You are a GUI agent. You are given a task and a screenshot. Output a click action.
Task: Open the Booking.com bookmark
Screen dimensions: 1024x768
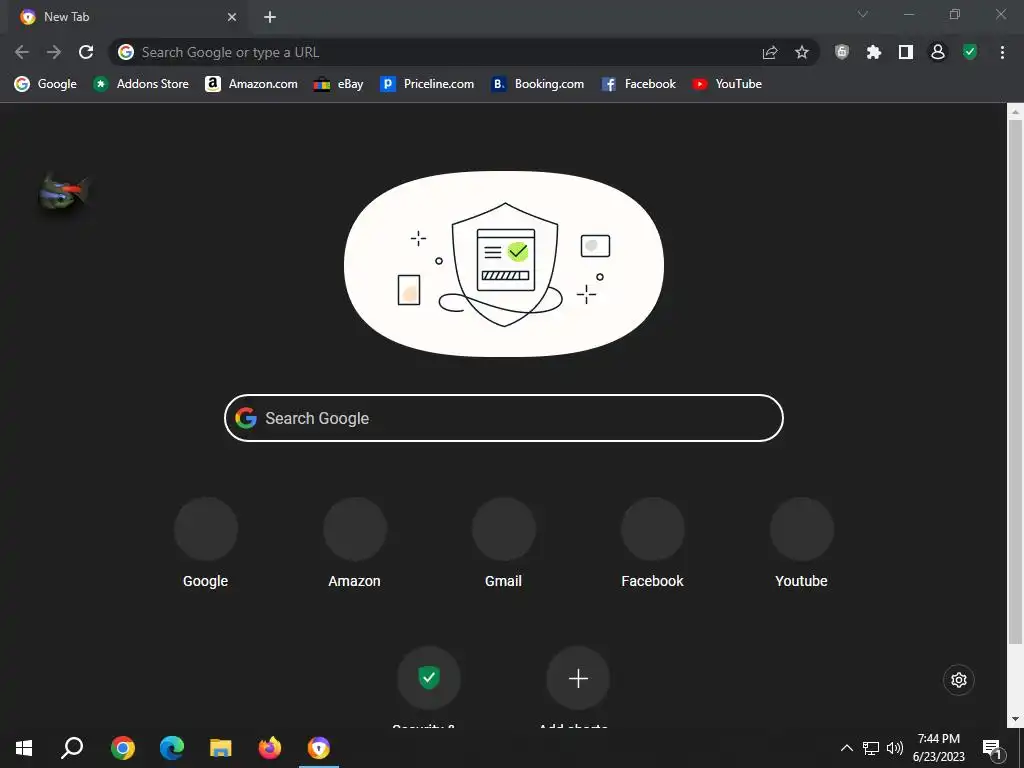(x=537, y=84)
